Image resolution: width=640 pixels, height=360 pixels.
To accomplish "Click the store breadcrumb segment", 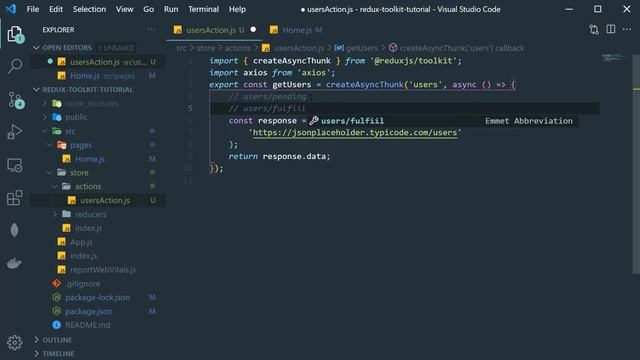I will (x=206, y=48).
